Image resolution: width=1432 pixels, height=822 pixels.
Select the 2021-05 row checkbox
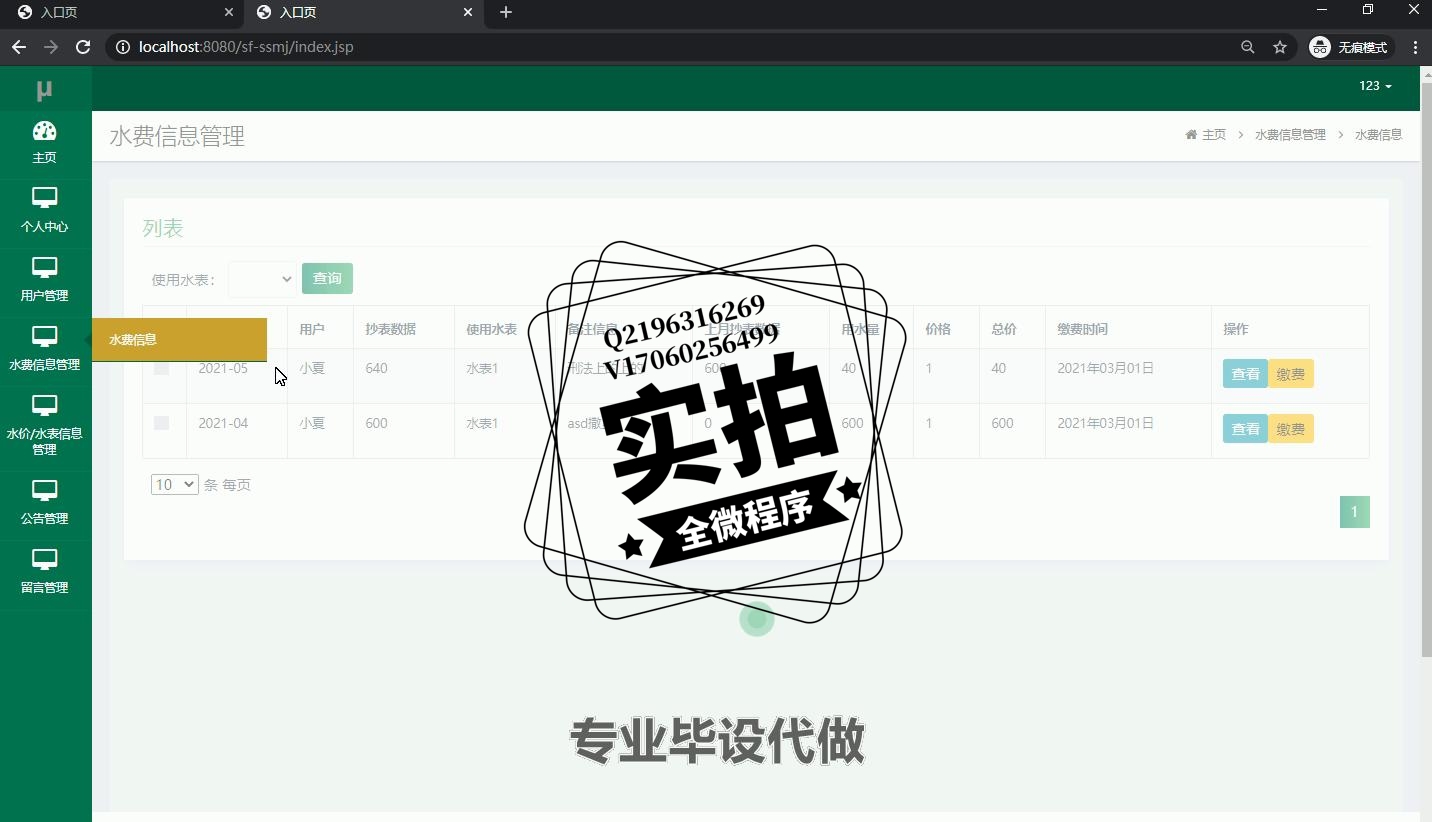[x=161, y=368]
